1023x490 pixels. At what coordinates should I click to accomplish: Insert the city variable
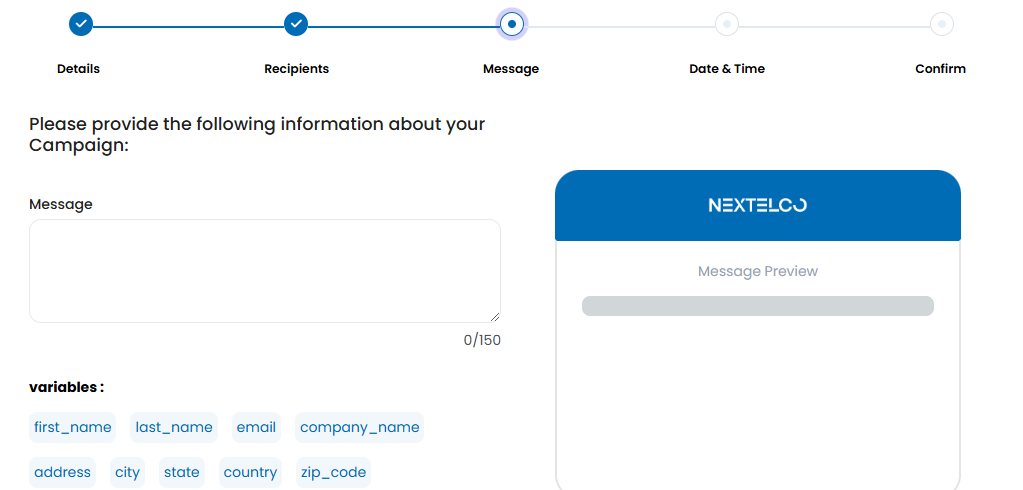click(127, 472)
